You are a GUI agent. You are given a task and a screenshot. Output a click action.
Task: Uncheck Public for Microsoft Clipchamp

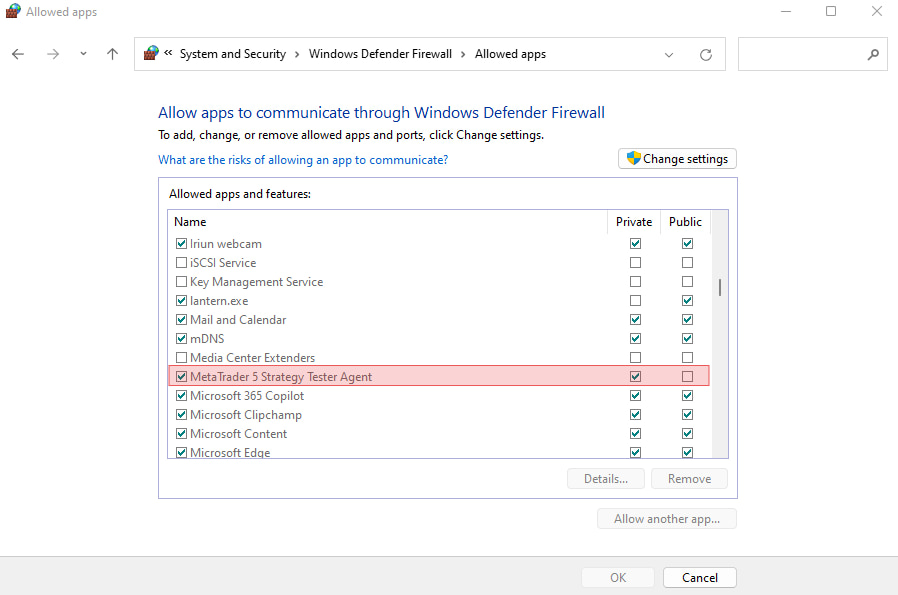coord(687,414)
